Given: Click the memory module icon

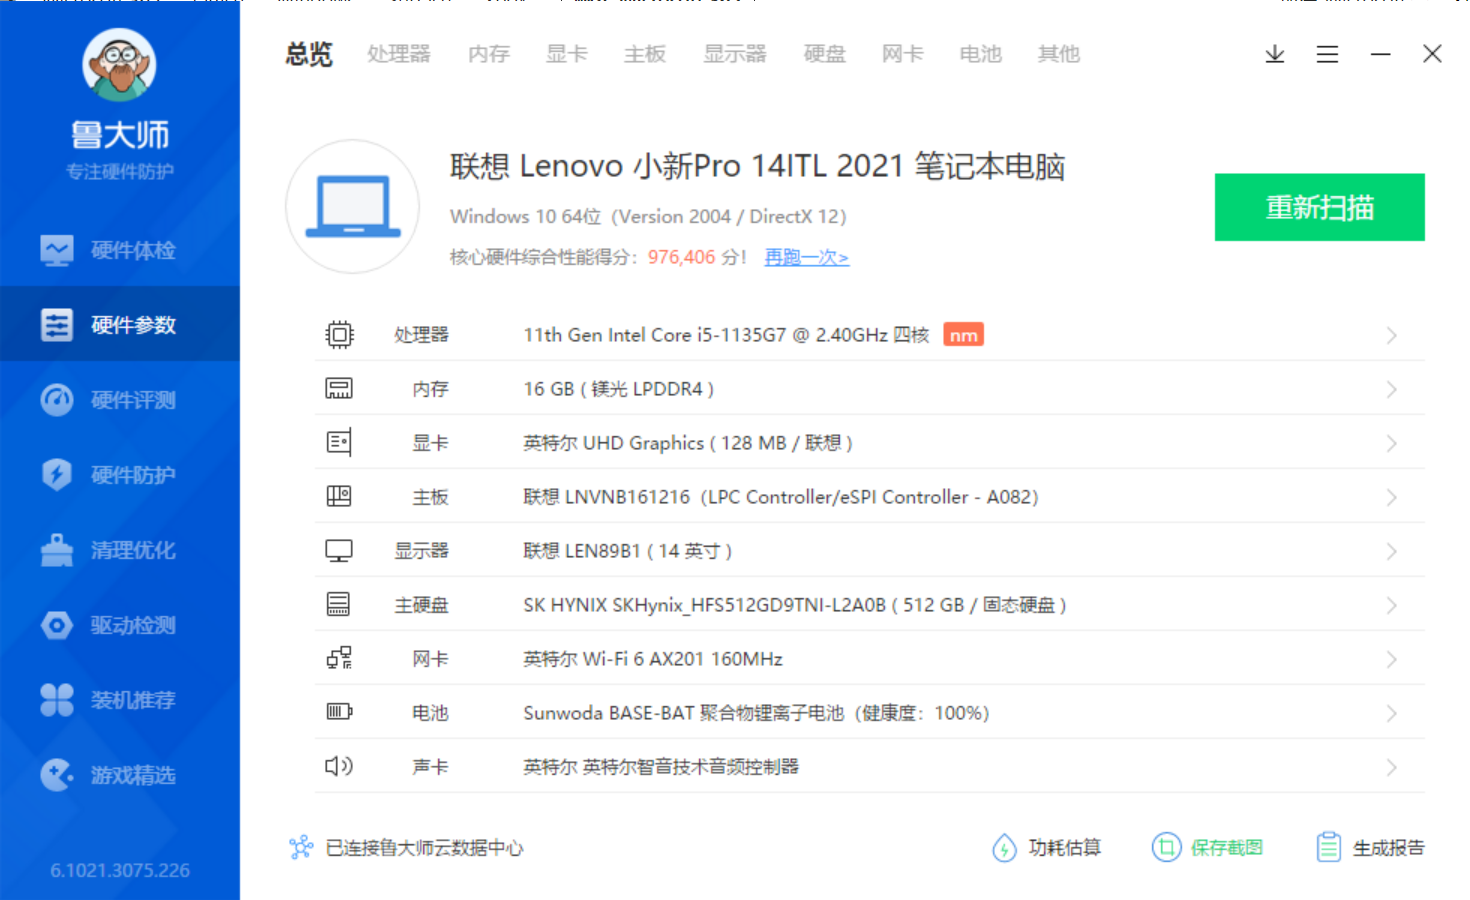Looking at the screenshot, I should tap(339, 388).
